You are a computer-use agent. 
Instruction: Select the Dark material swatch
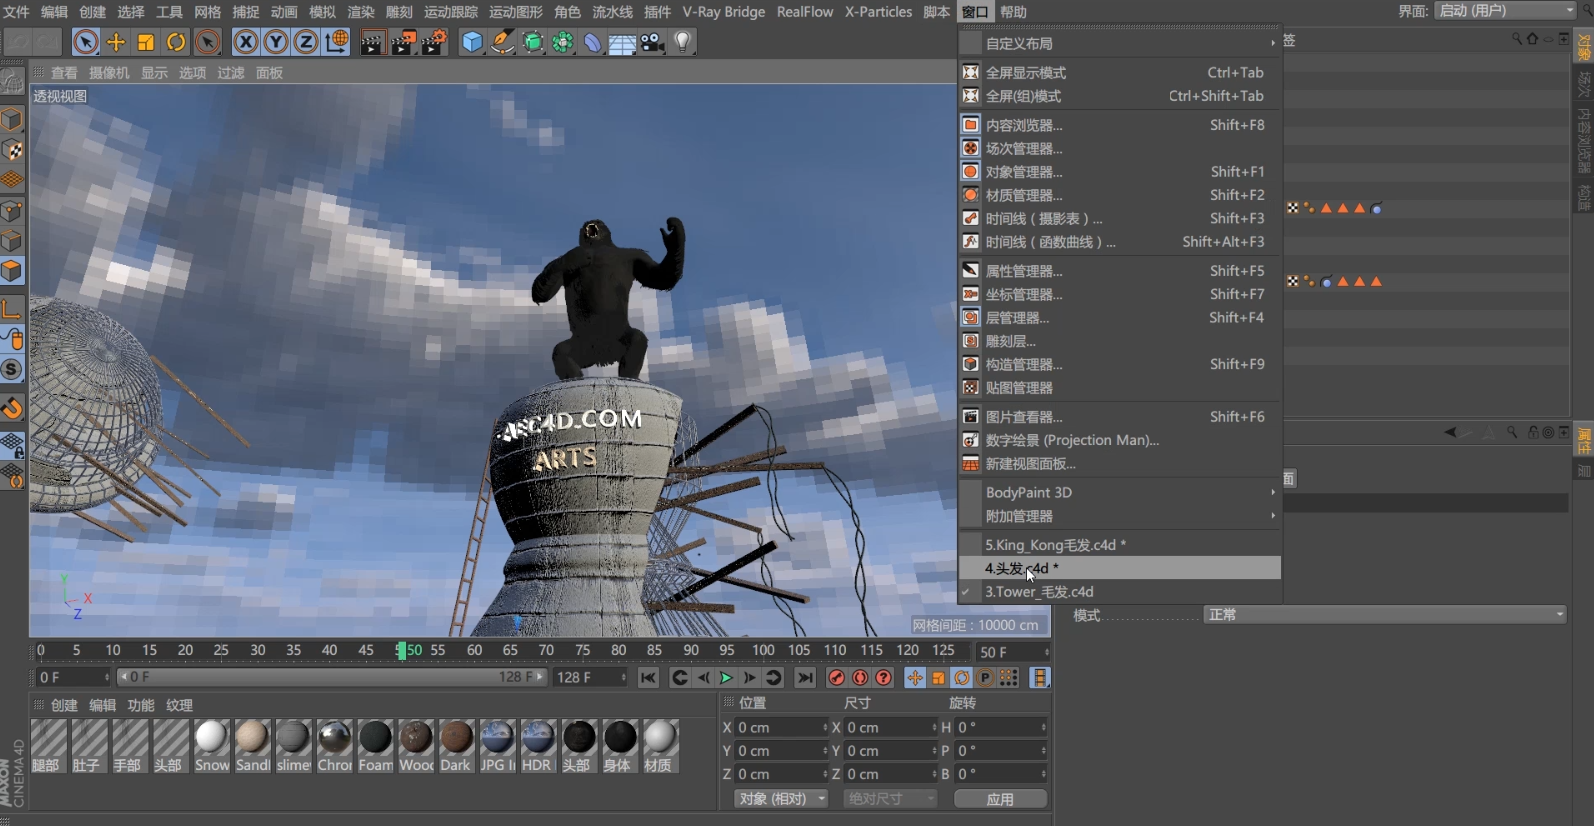[x=456, y=746]
